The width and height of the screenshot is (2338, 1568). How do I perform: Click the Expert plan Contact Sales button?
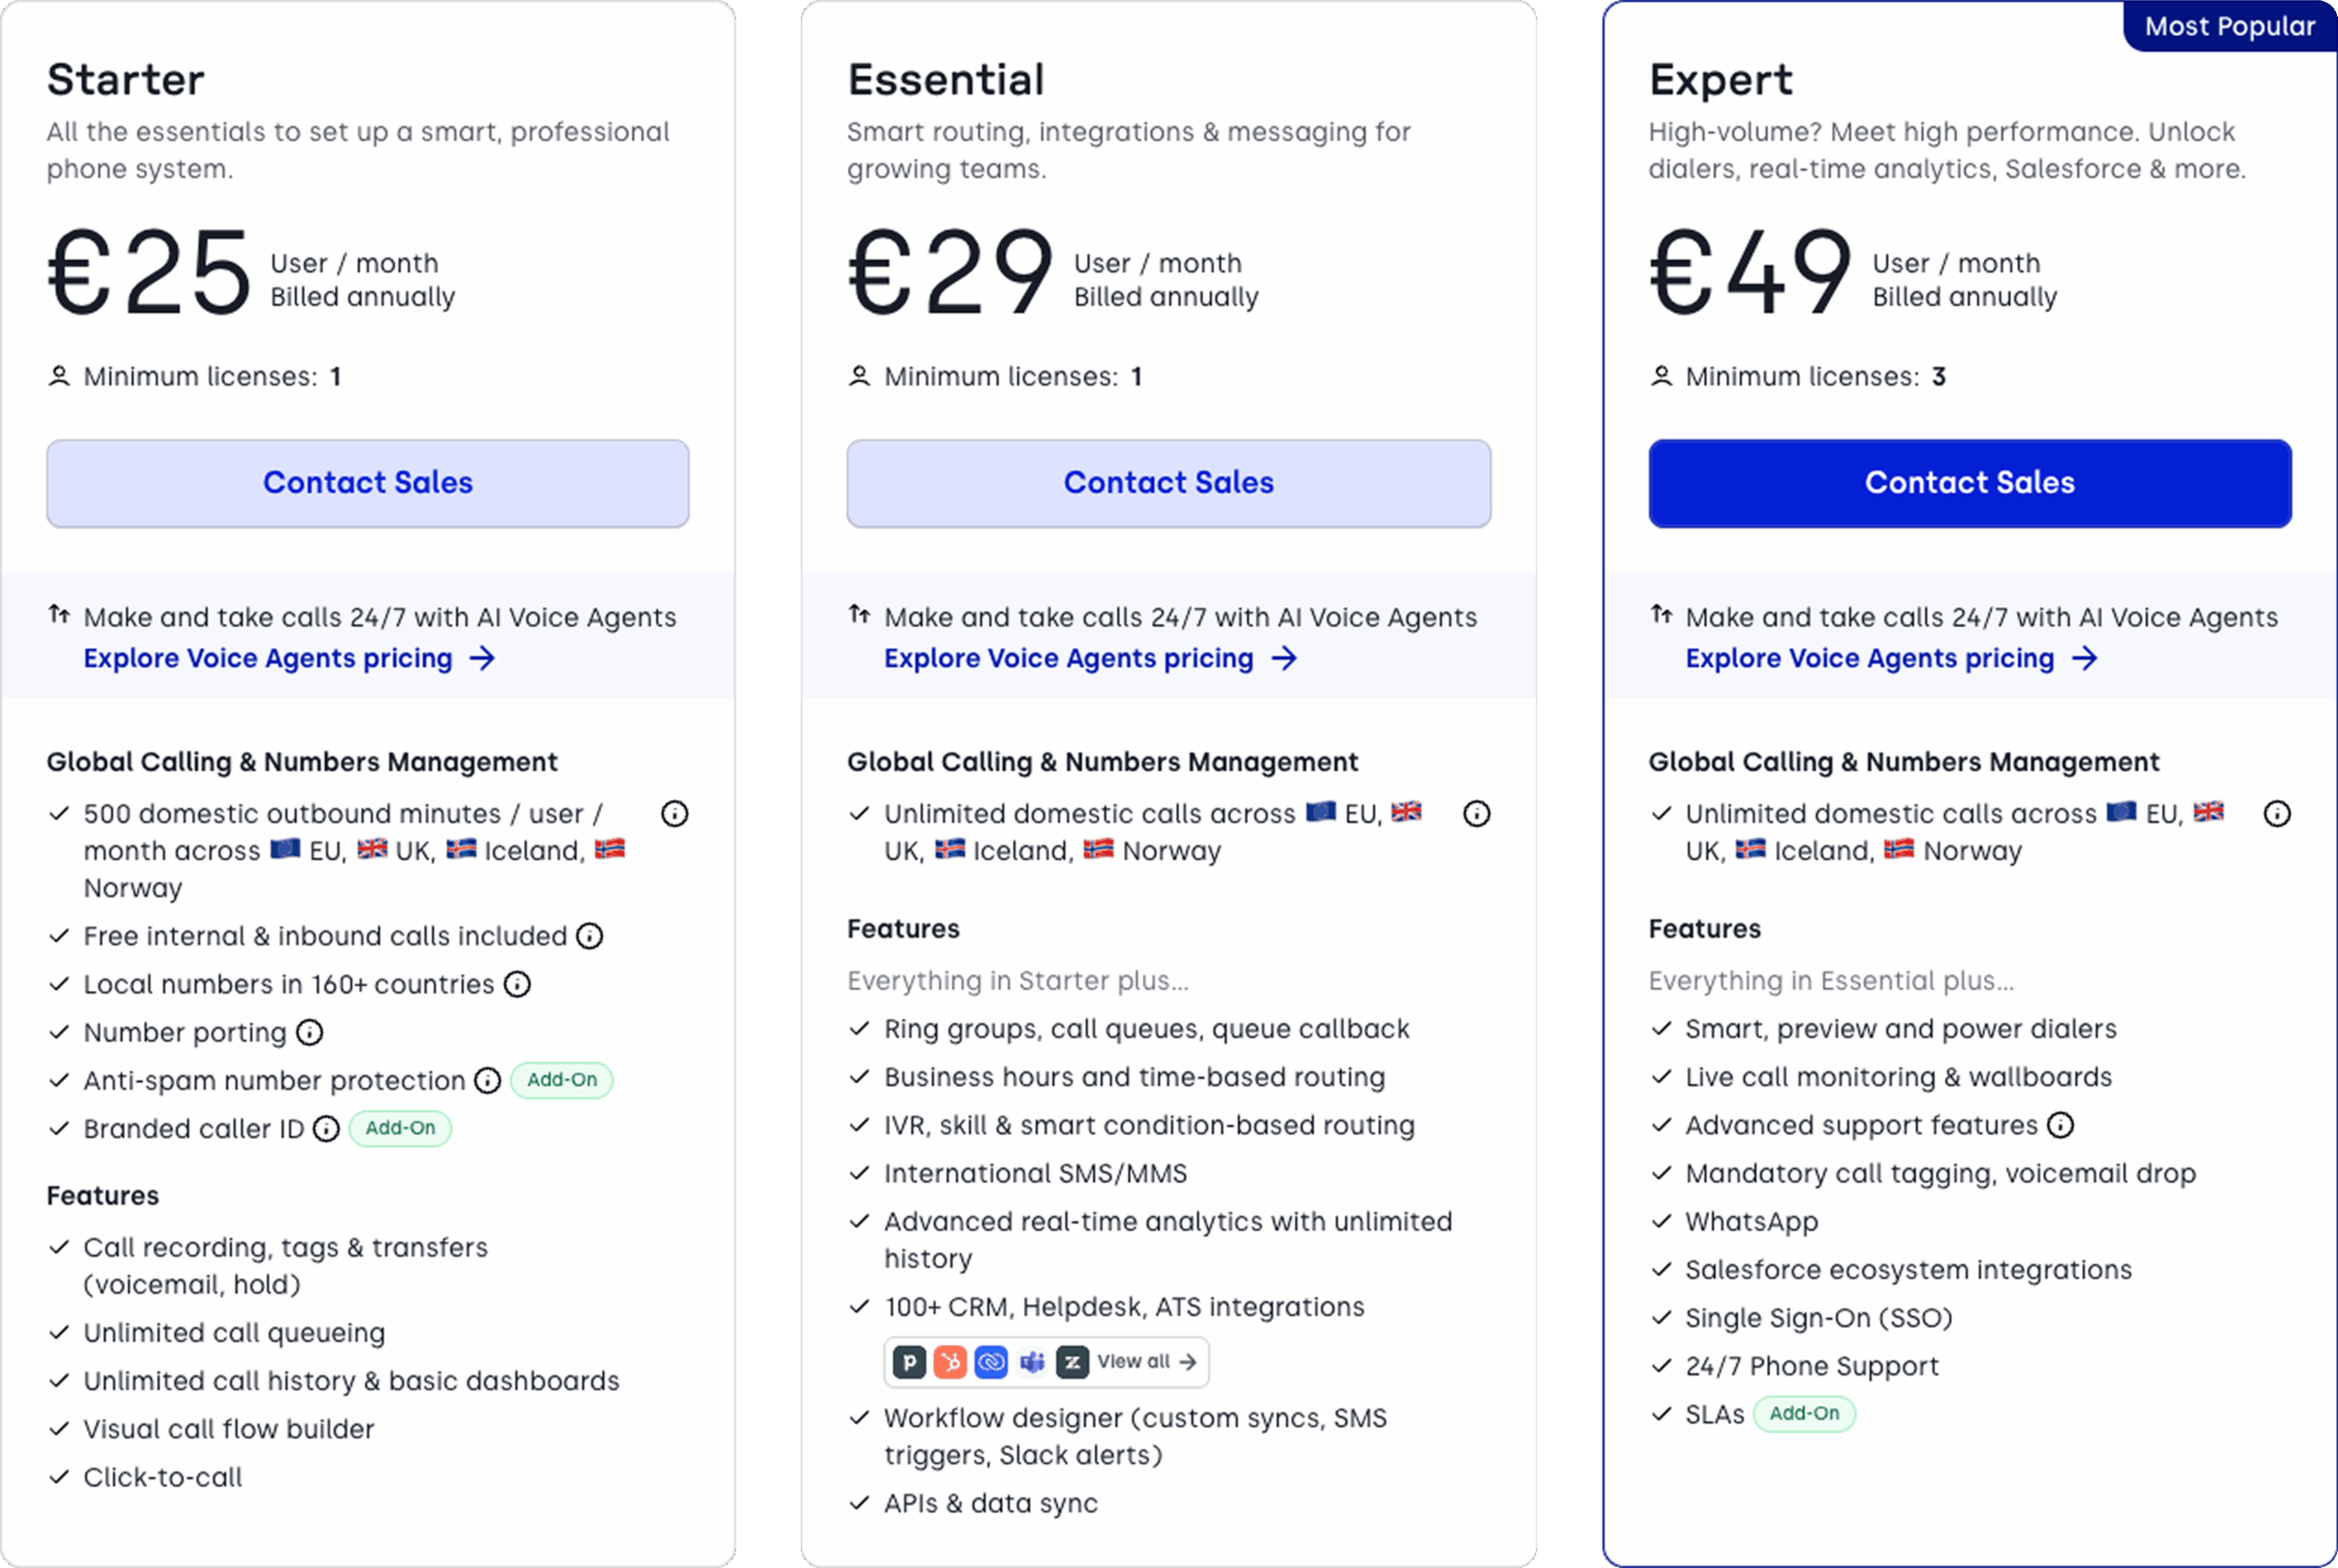[1970, 483]
